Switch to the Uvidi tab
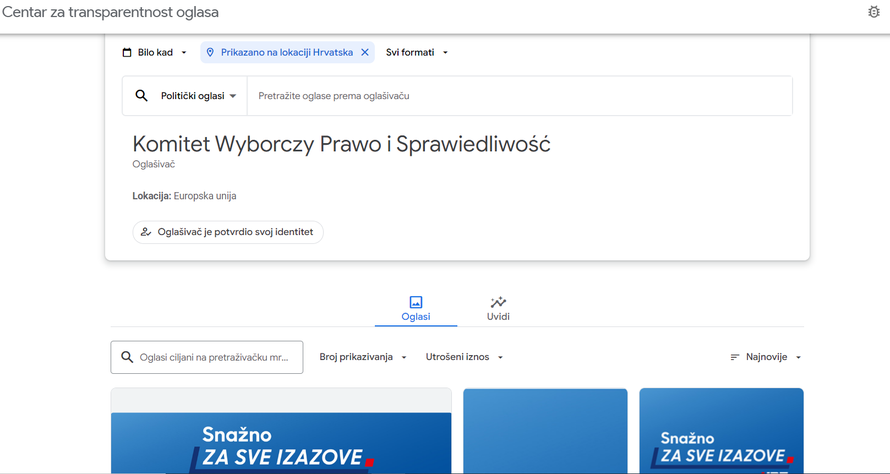The height and width of the screenshot is (474, 890). click(498, 309)
